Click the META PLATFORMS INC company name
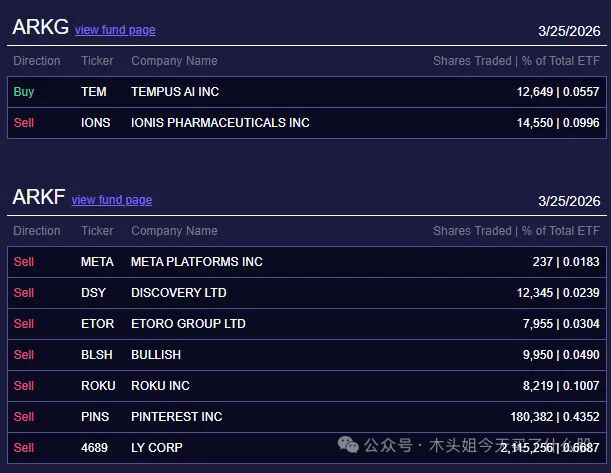 click(197, 262)
